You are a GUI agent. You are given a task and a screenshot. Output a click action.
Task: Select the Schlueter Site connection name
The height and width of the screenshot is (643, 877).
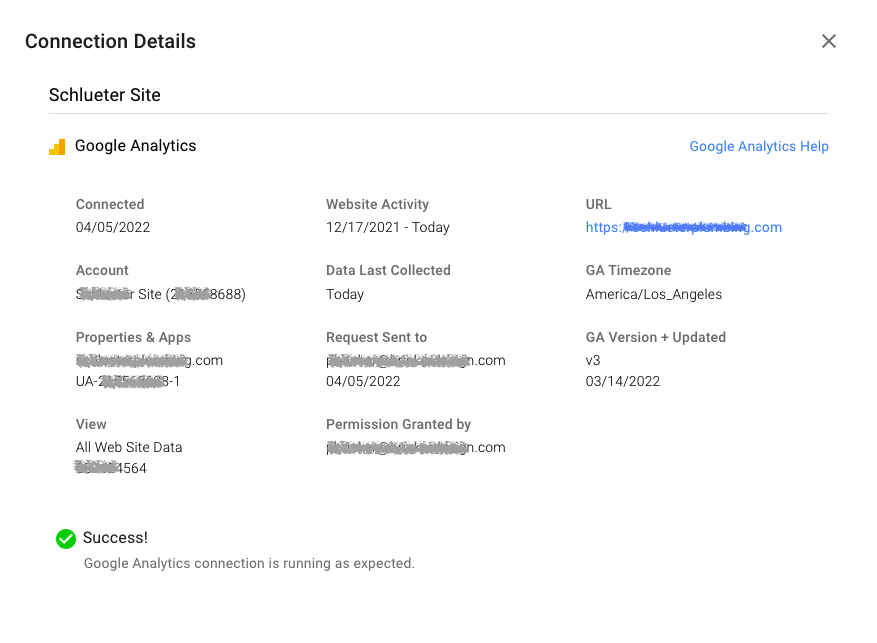[104, 95]
